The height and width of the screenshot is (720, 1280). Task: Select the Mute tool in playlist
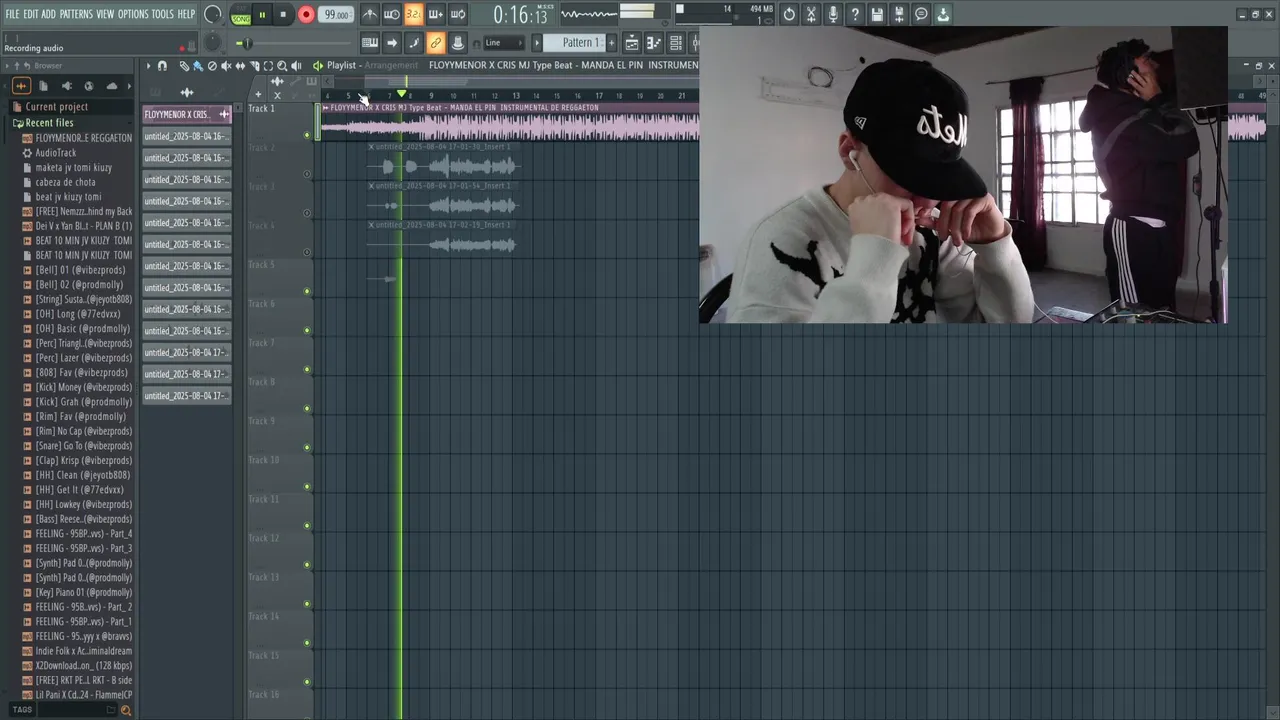(x=226, y=66)
